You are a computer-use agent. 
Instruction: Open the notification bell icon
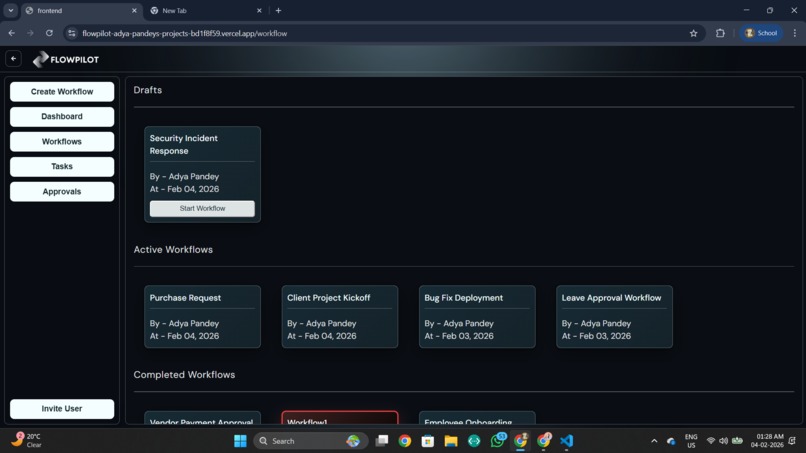pos(792,441)
